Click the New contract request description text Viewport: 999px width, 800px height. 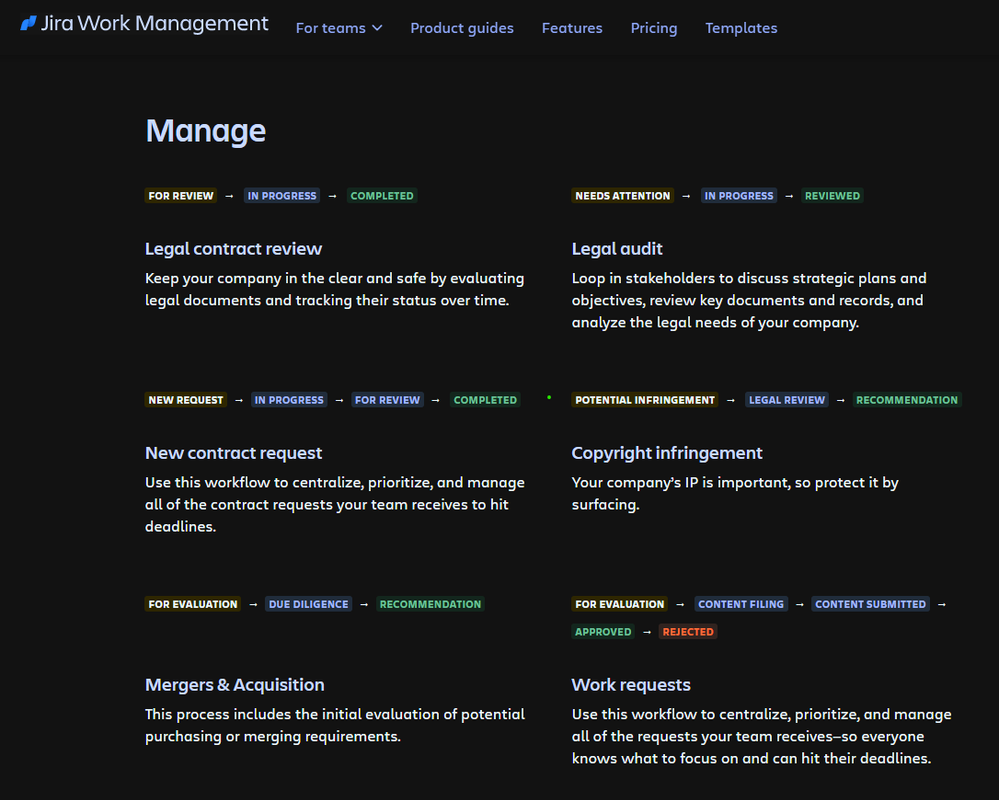point(334,504)
